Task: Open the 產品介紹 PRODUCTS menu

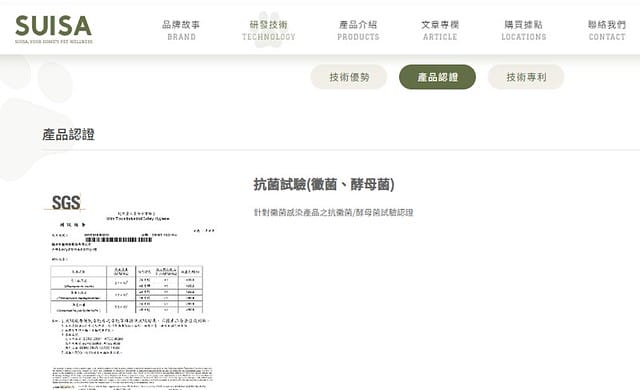Action: tap(358, 30)
